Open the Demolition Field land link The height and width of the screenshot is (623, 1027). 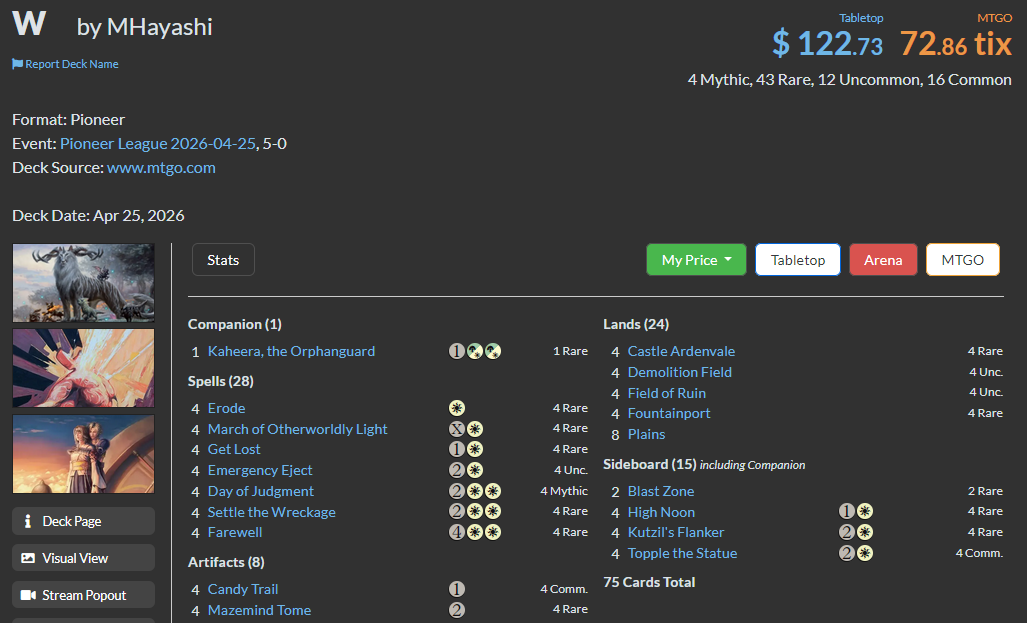[680, 372]
